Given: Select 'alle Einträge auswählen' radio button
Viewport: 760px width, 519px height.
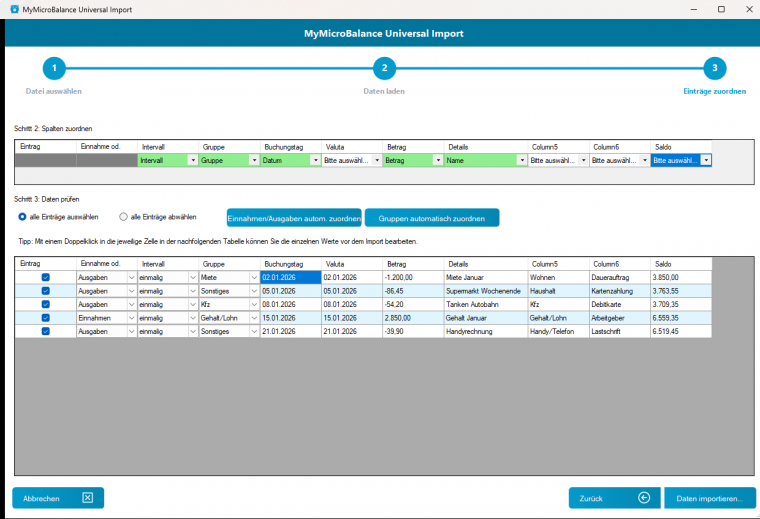Looking at the screenshot, I should tap(22, 217).
